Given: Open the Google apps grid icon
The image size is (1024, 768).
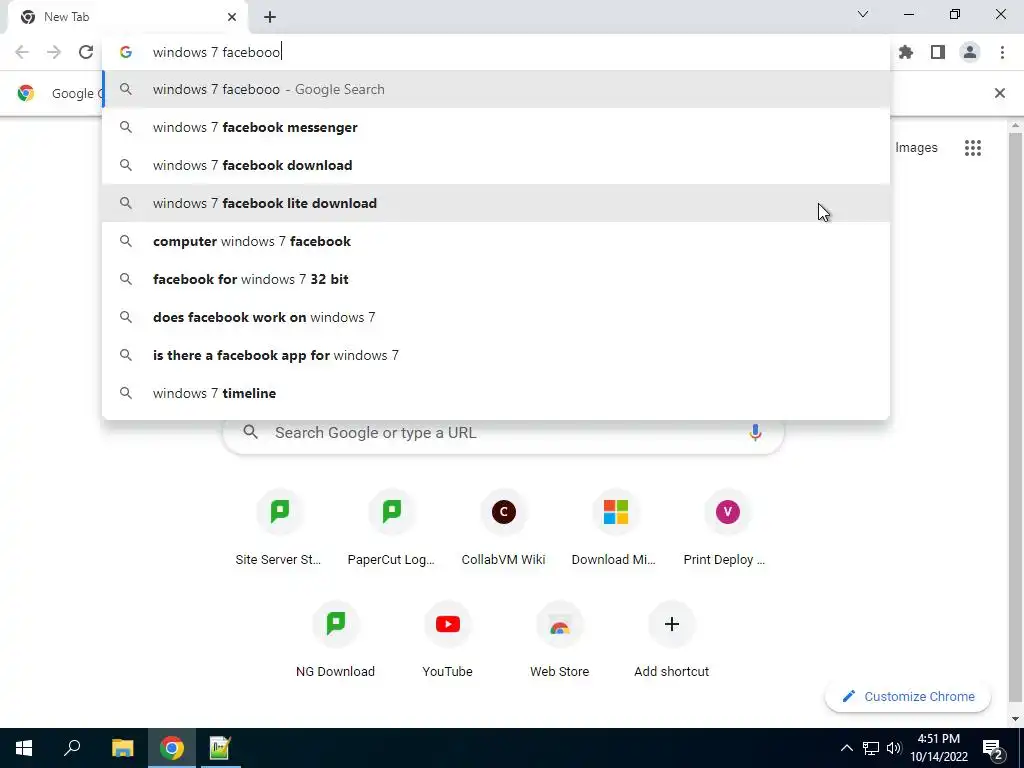Looking at the screenshot, I should point(972,148).
